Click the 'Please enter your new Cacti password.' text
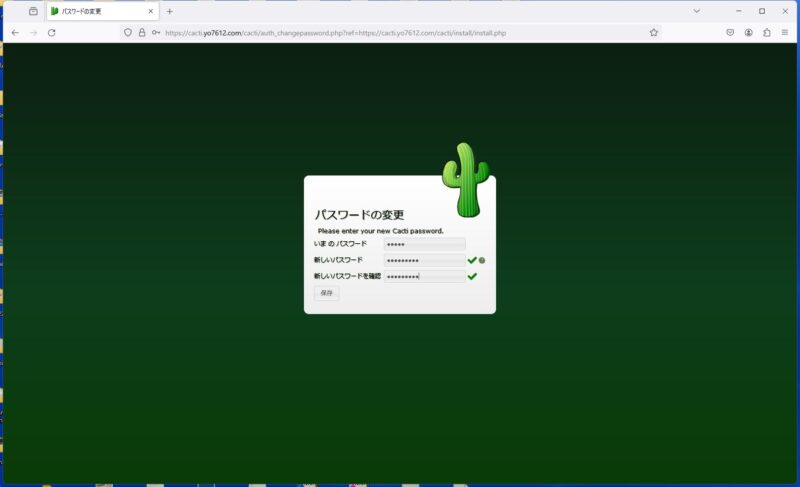800x487 pixels. [x=381, y=231]
